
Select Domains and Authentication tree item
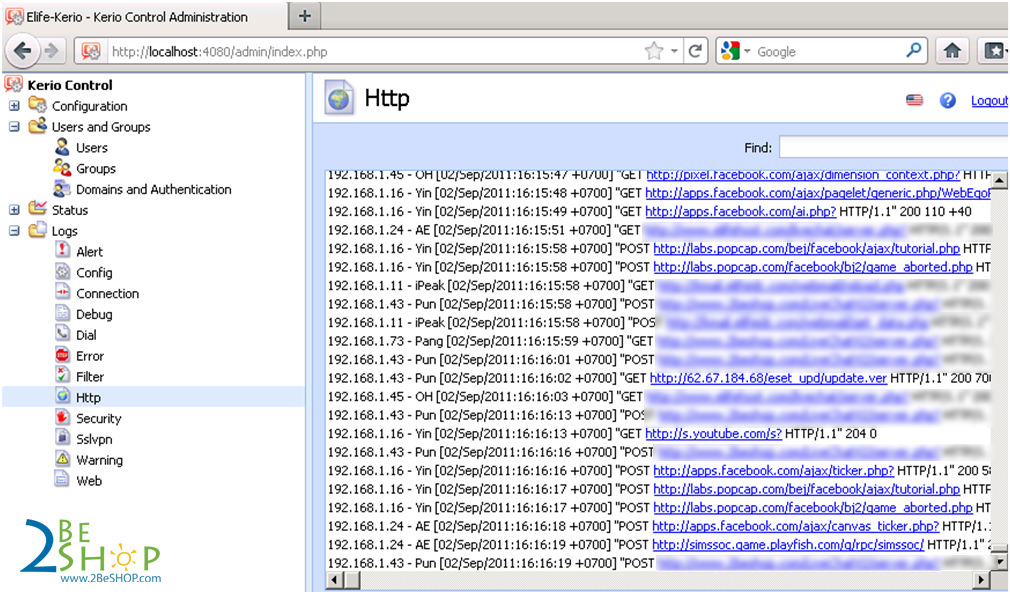[x=153, y=189]
